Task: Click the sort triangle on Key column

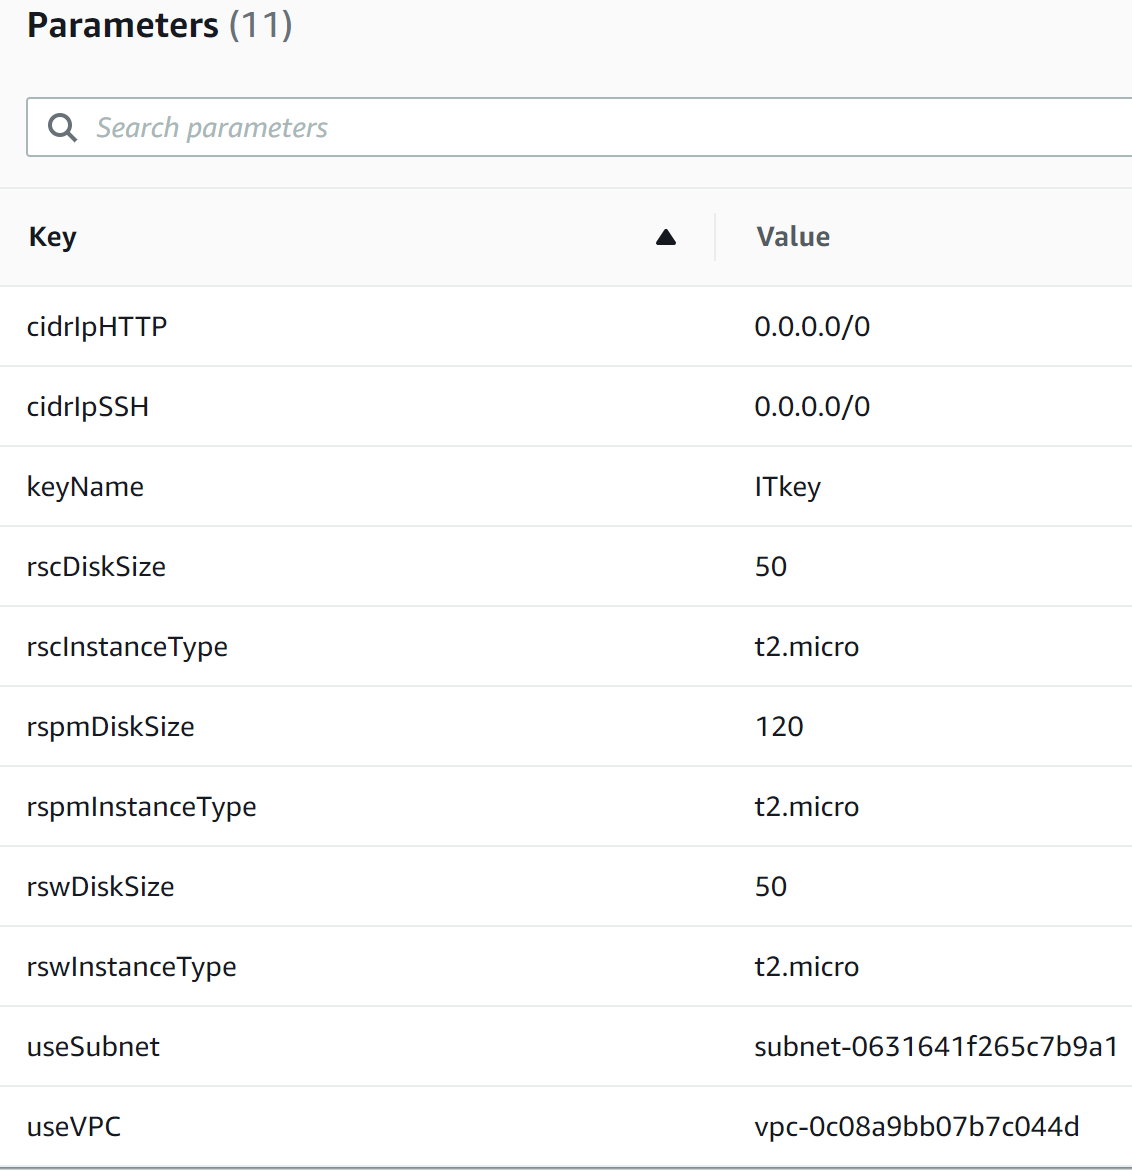Action: point(666,237)
